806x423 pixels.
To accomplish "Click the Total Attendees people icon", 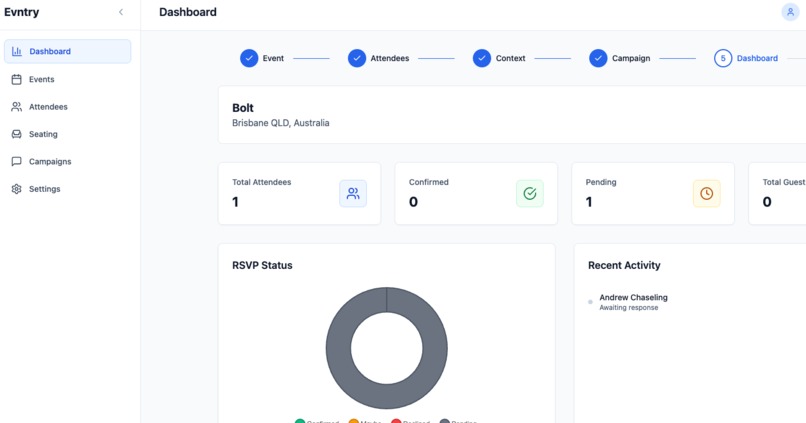I will [x=353, y=193].
